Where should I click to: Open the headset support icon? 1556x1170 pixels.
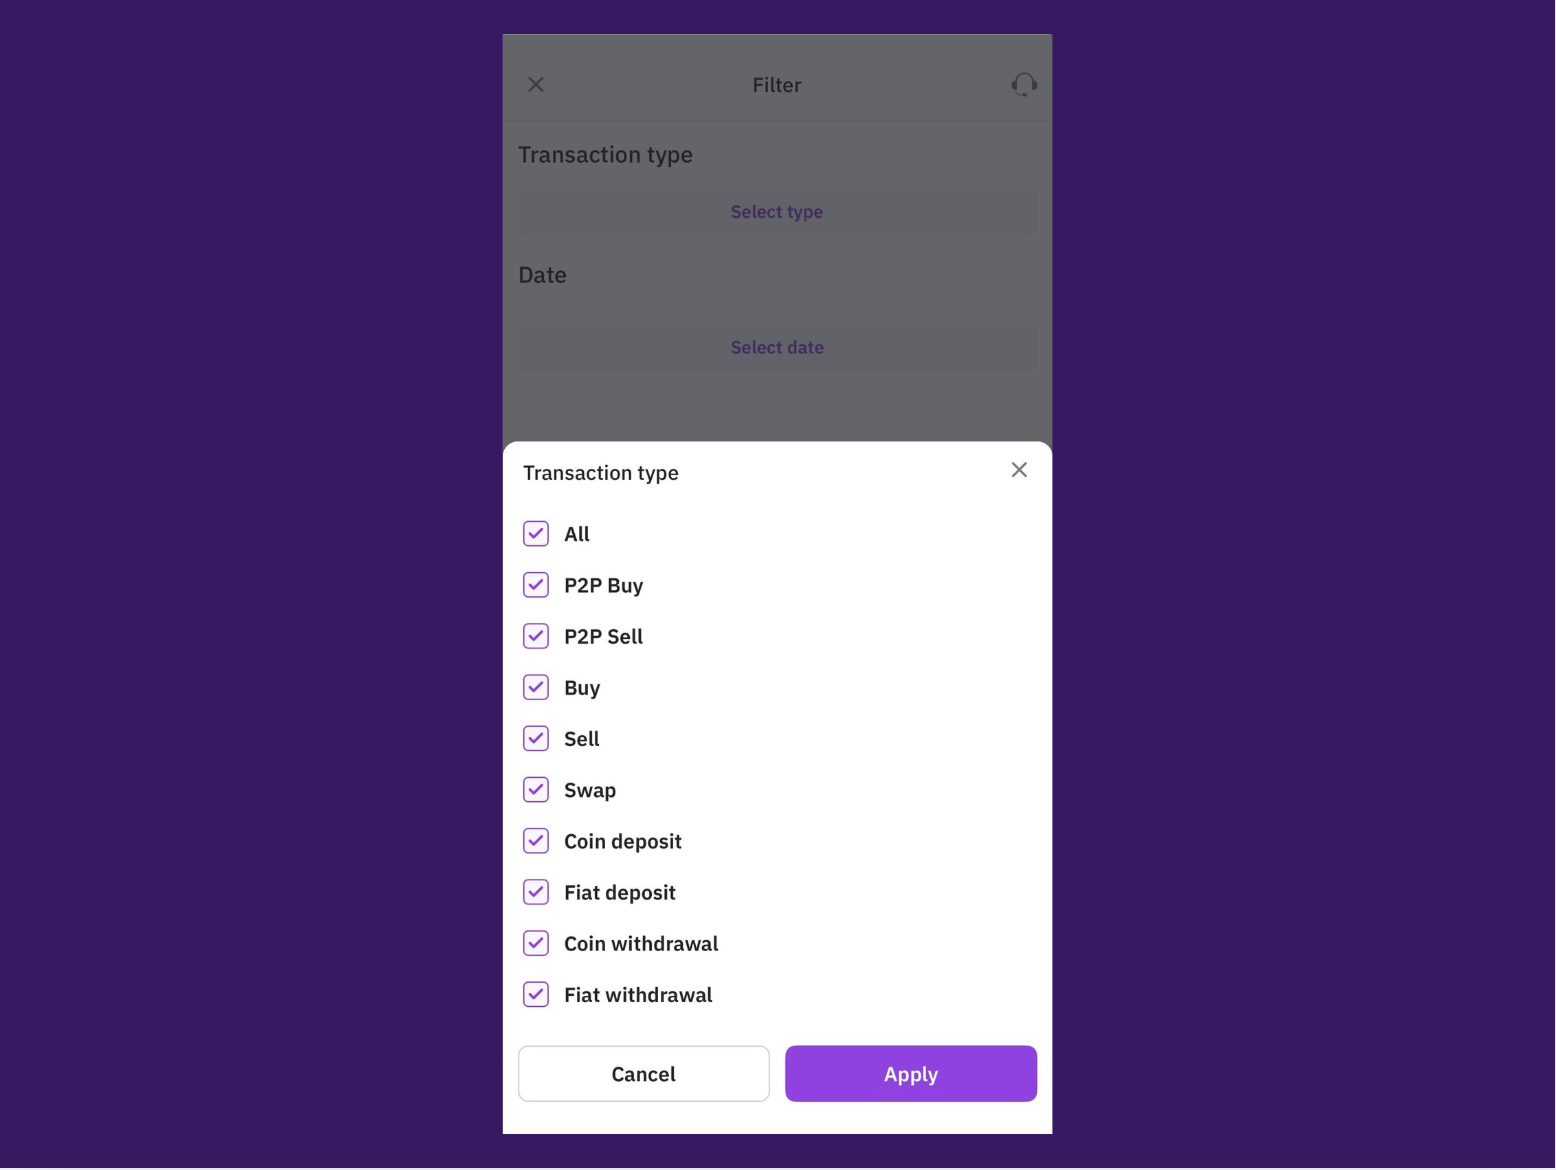click(1024, 85)
